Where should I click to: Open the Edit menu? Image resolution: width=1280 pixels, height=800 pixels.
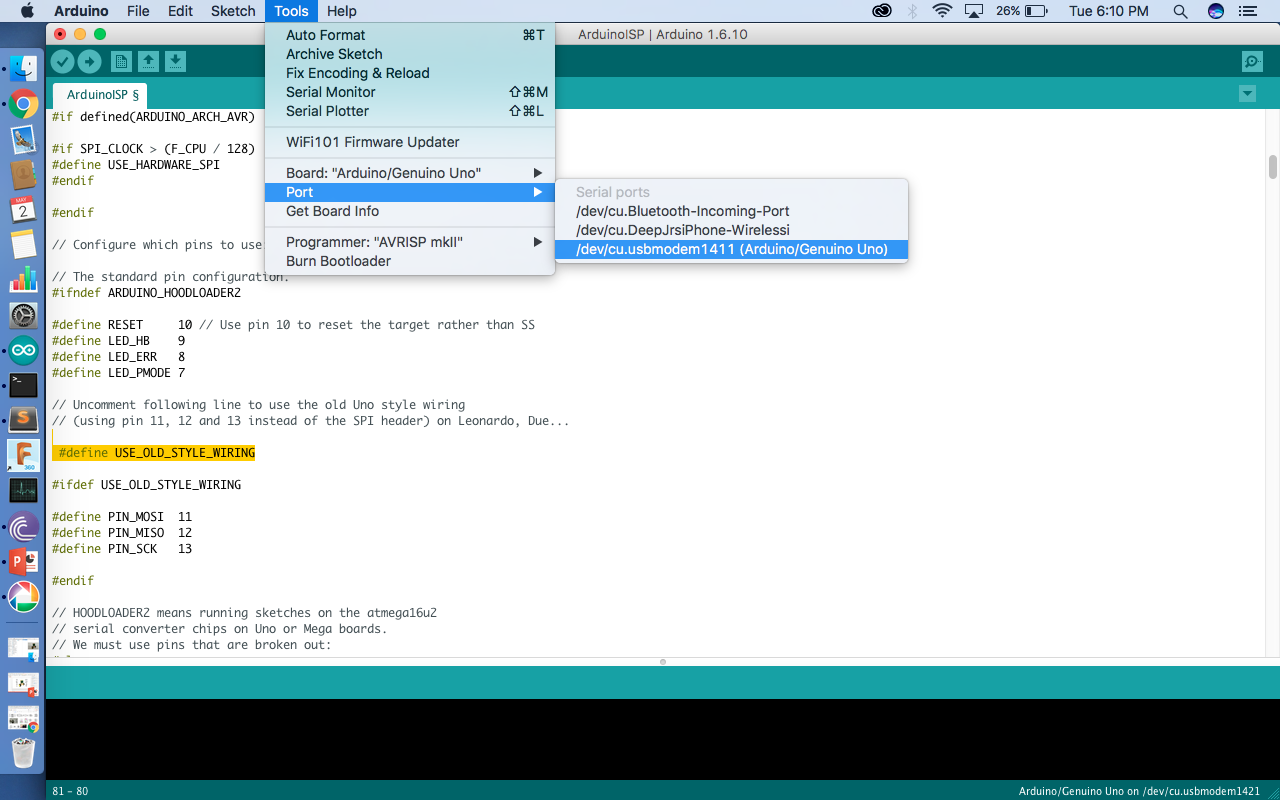[180, 11]
